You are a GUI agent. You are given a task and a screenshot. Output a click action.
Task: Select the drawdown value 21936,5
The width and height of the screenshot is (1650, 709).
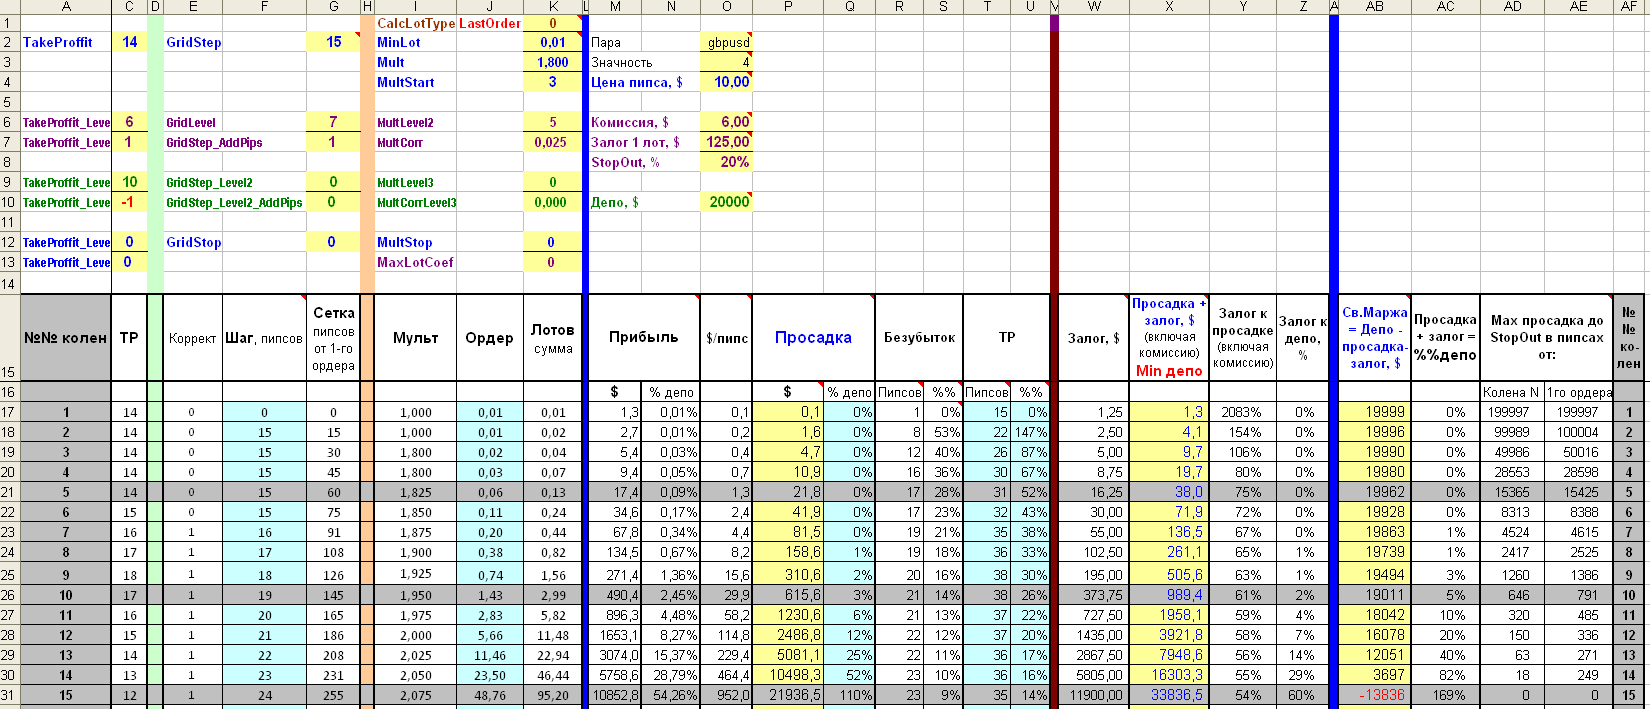tap(788, 695)
